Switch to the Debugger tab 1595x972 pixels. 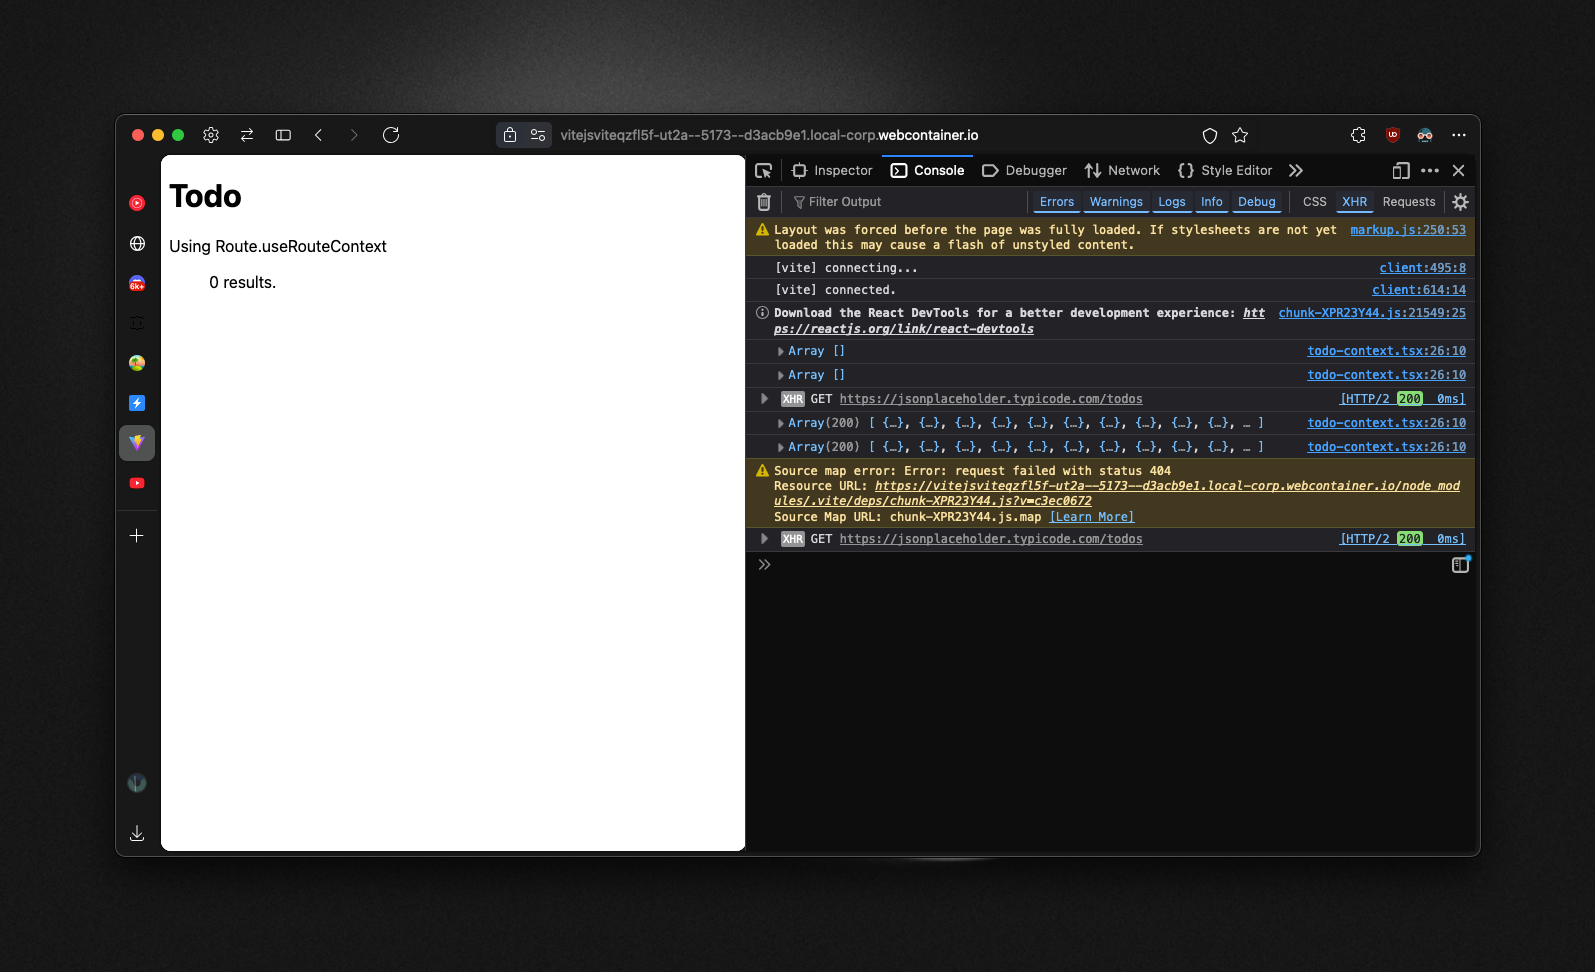(x=1025, y=171)
